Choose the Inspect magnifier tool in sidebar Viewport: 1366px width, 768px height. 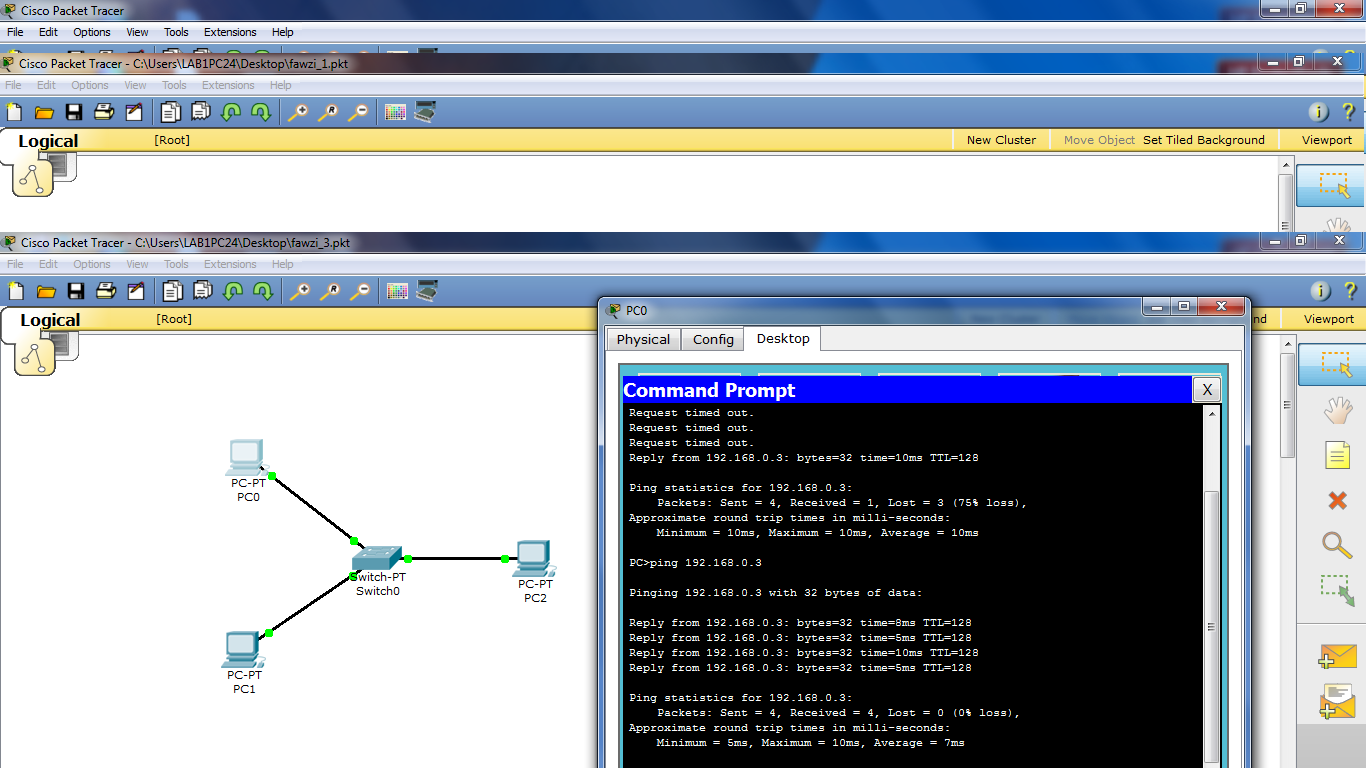pyautogui.click(x=1337, y=545)
